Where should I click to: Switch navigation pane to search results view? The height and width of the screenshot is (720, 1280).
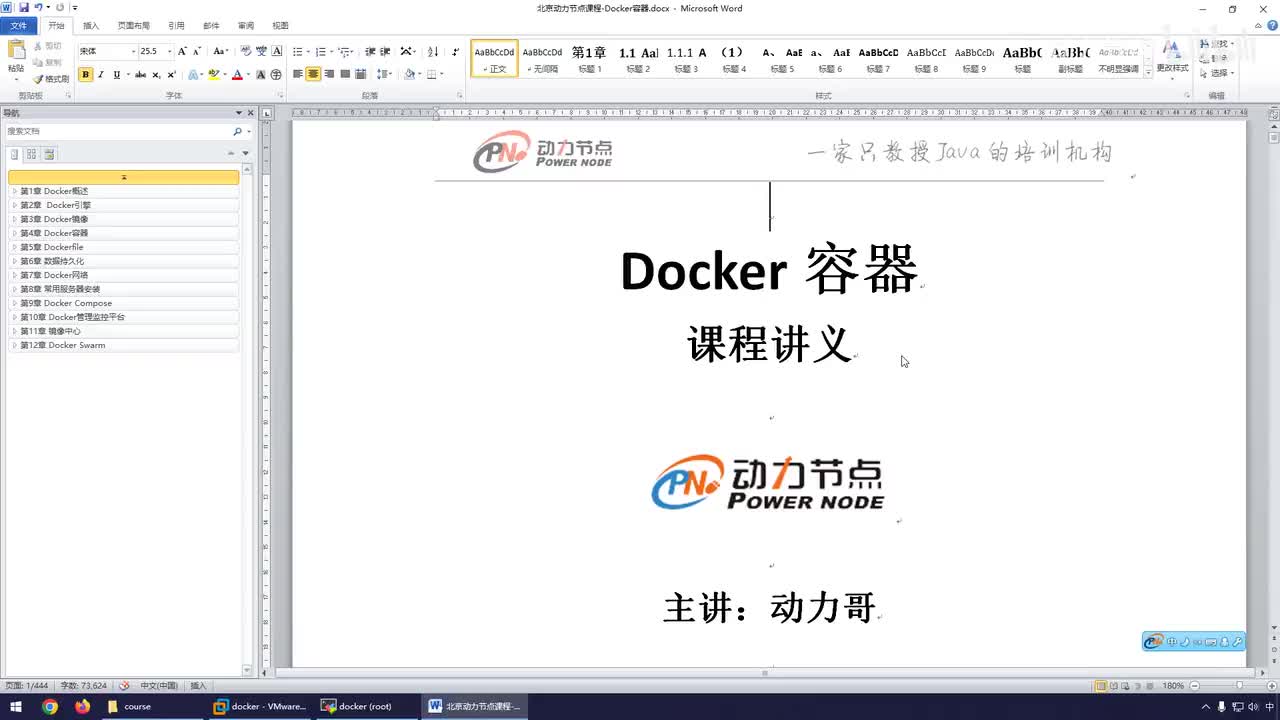coord(49,154)
